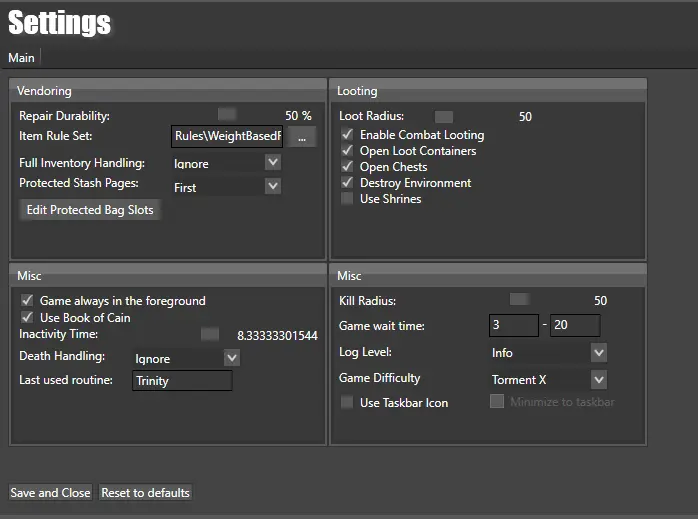The height and width of the screenshot is (519, 698).
Task: Uncheck the Open Chests option
Action: [347, 167]
